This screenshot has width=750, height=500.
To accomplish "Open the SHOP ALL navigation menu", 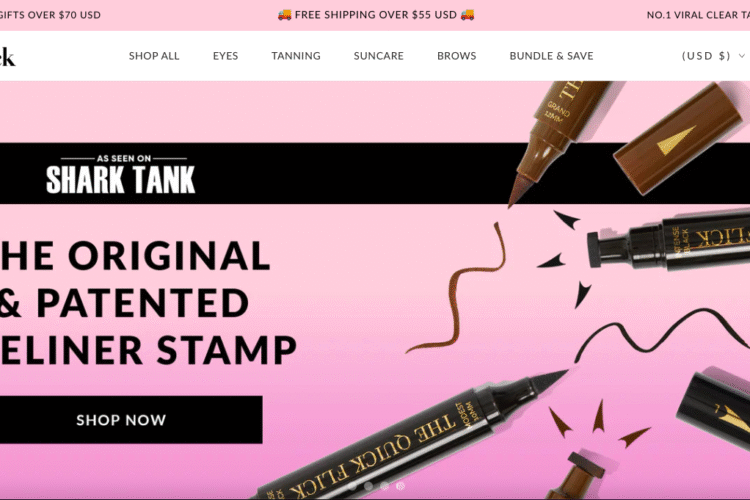I will (154, 56).
